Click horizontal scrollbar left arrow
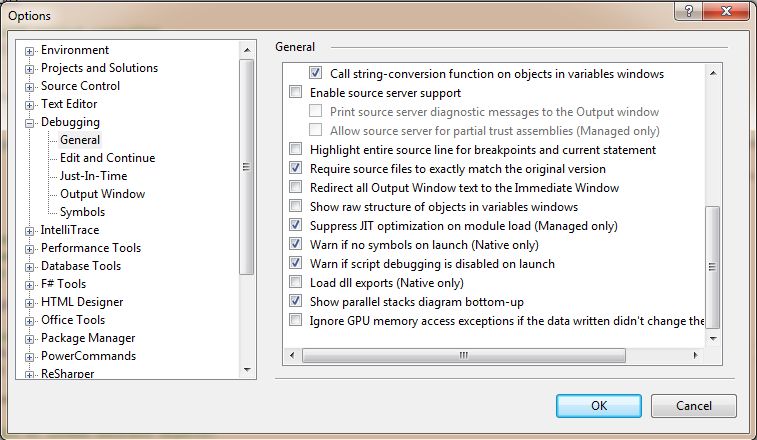 coord(292,355)
